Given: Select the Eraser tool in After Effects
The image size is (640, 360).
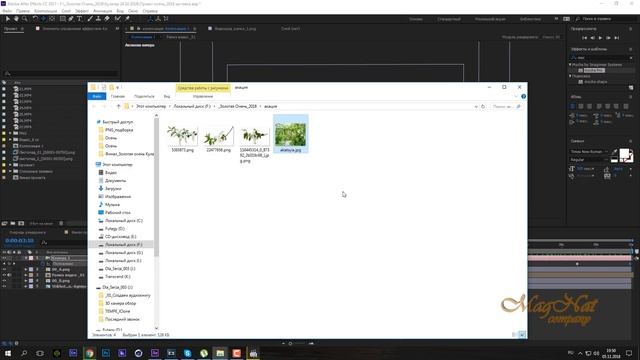Looking at the screenshot, I should pyautogui.click(x=107, y=19).
